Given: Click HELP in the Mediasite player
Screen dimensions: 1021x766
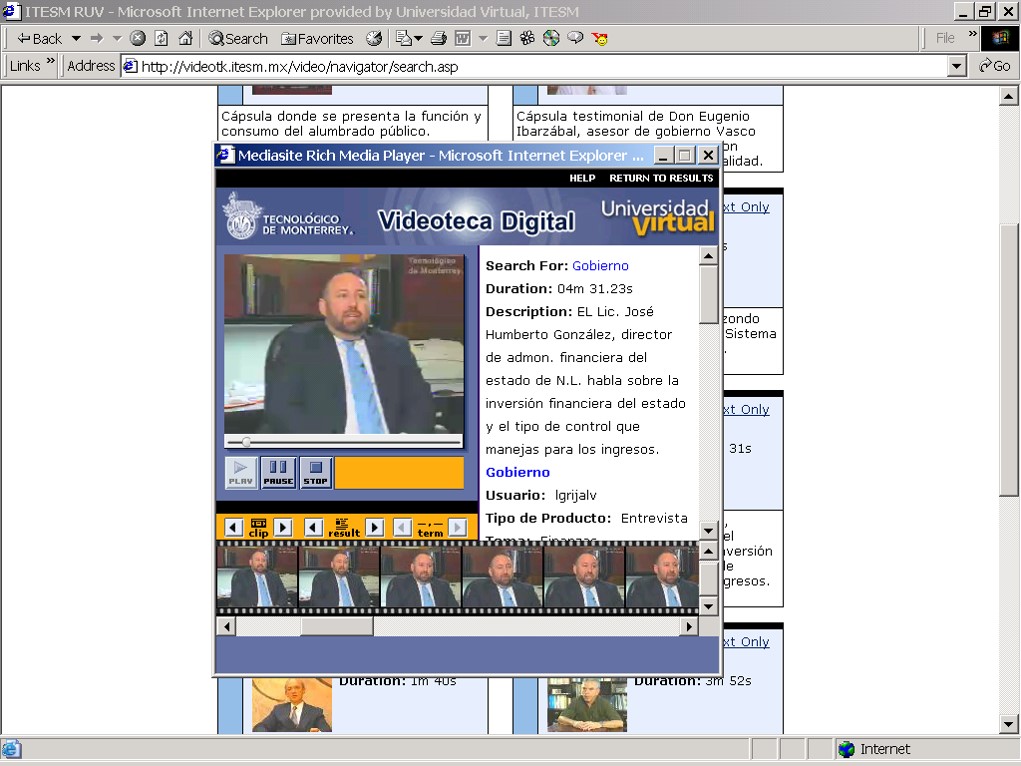Looking at the screenshot, I should tap(582, 178).
